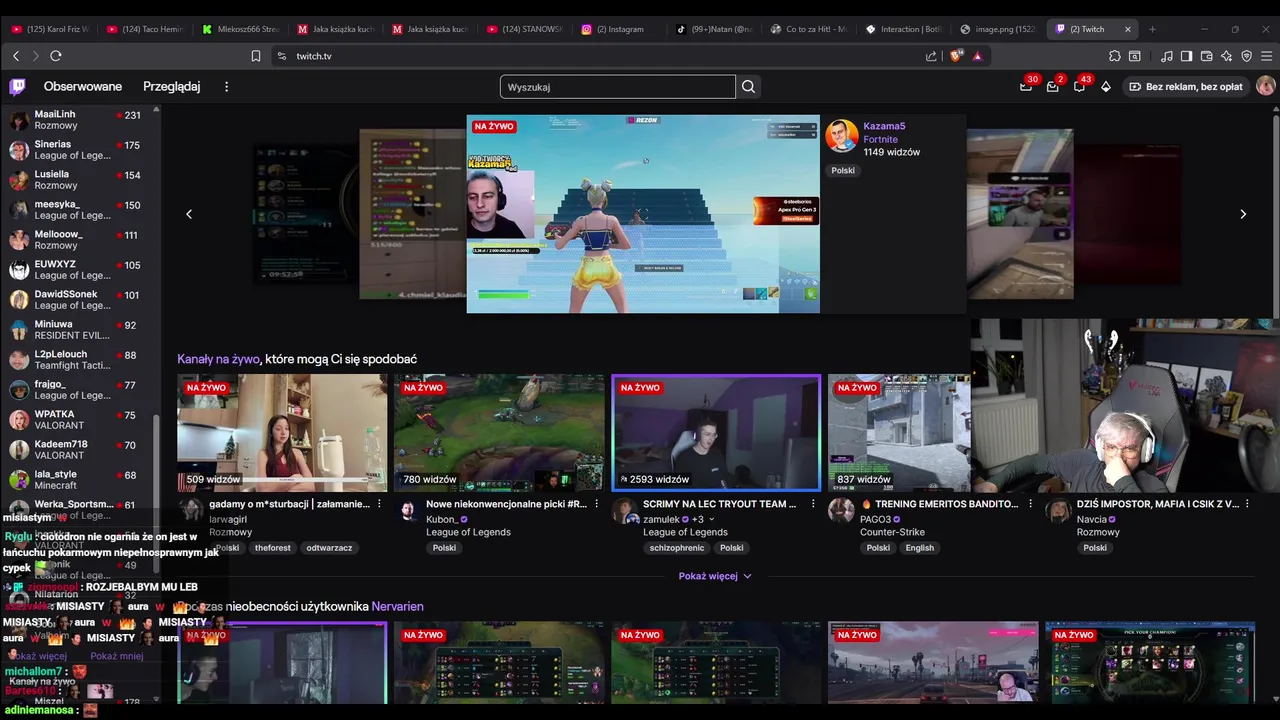Open Brave Rewards triangle icon
The height and width of the screenshot is (720, 1280).
click(x=977, y=56)
